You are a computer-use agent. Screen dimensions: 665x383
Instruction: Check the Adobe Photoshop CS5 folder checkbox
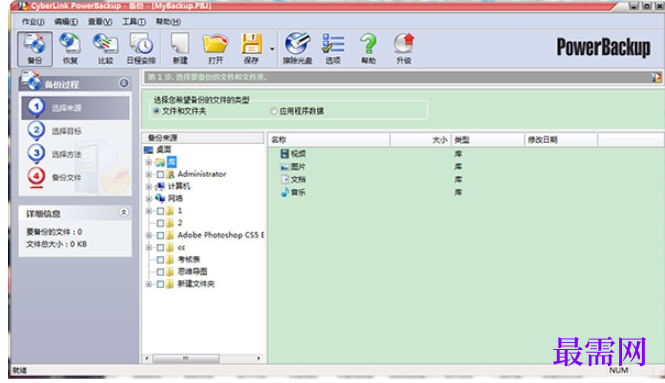[x=160, y=235]
